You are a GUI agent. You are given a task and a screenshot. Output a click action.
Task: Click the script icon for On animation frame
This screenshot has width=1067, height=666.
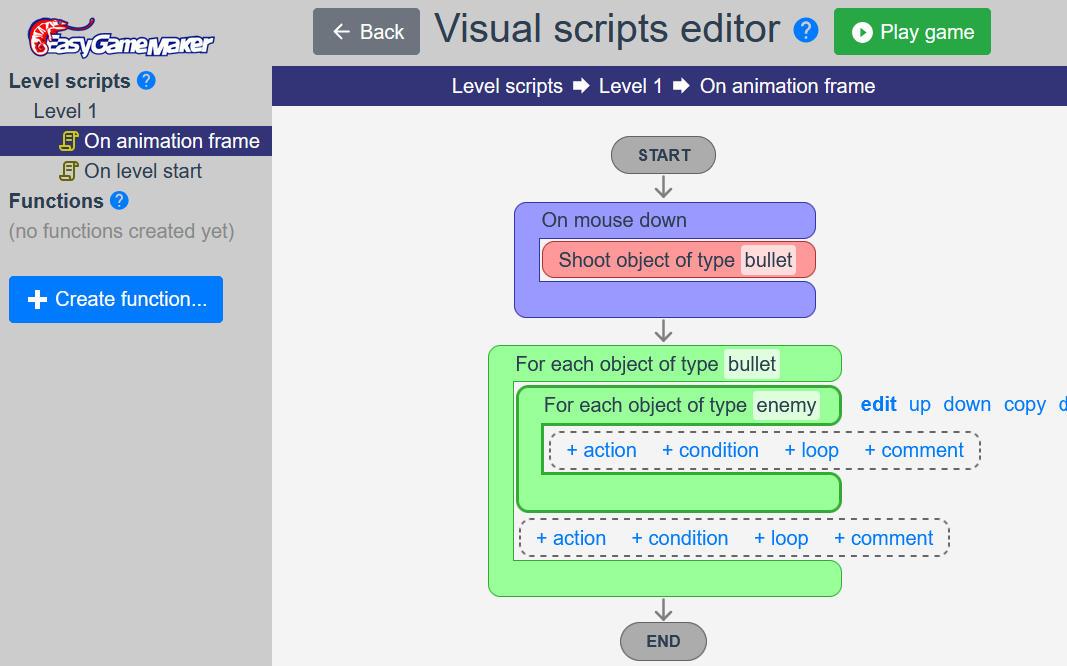click(69, 141)
